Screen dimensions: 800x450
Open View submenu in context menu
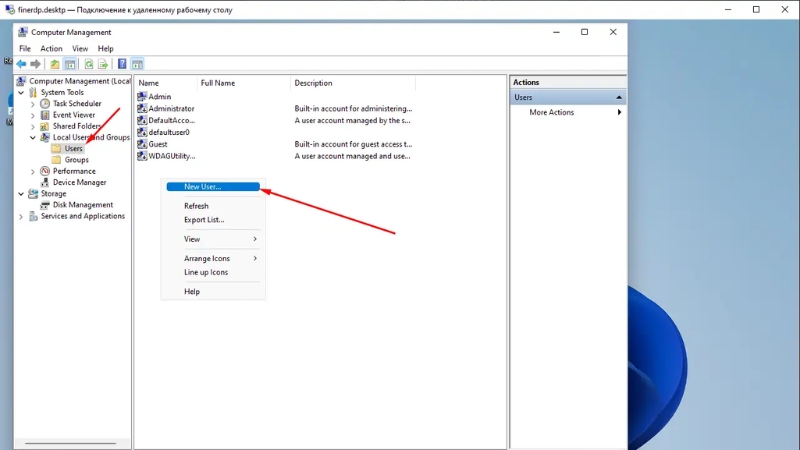(213, 239)
